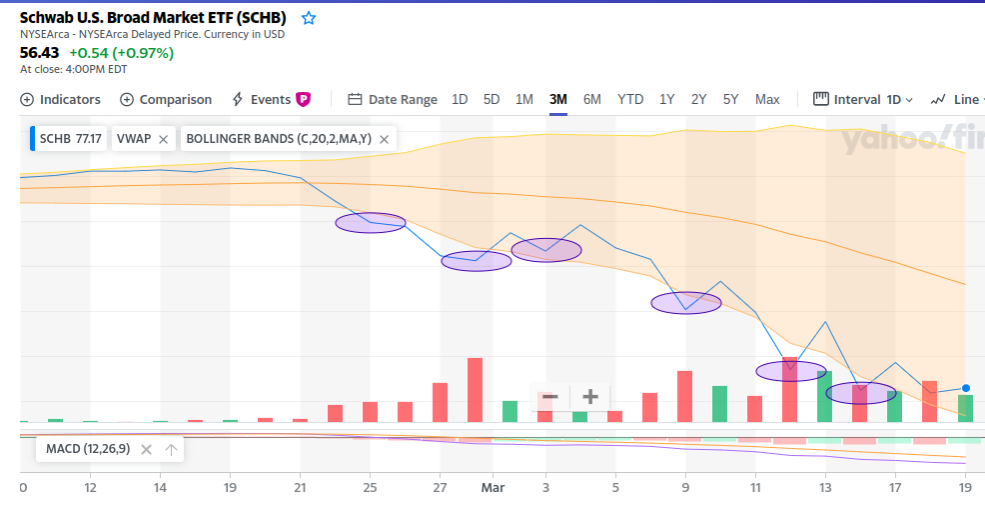Open the Line chart type dropdown
The image size is (985, 516).
pyautogui.click(x=957, y=99)
